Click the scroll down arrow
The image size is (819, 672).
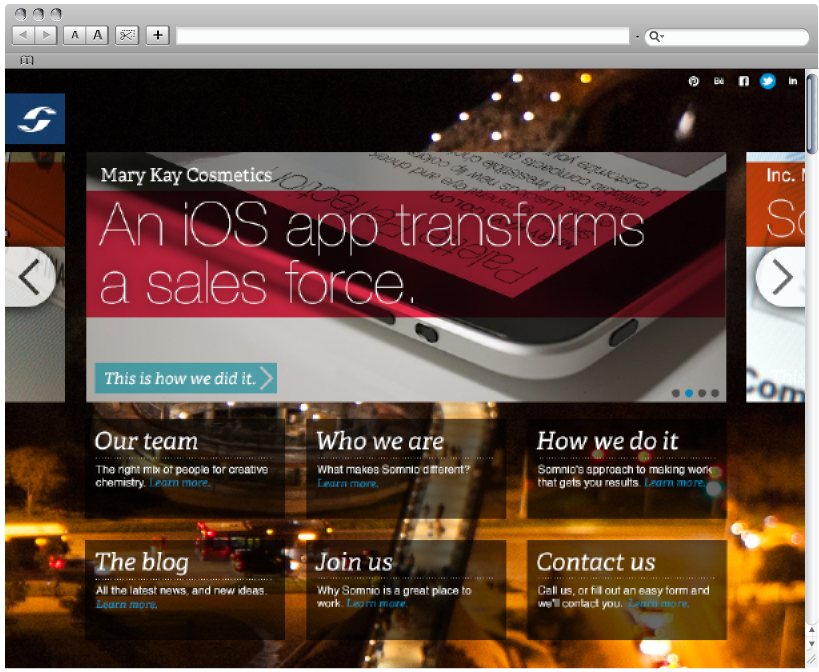point(812,644)
